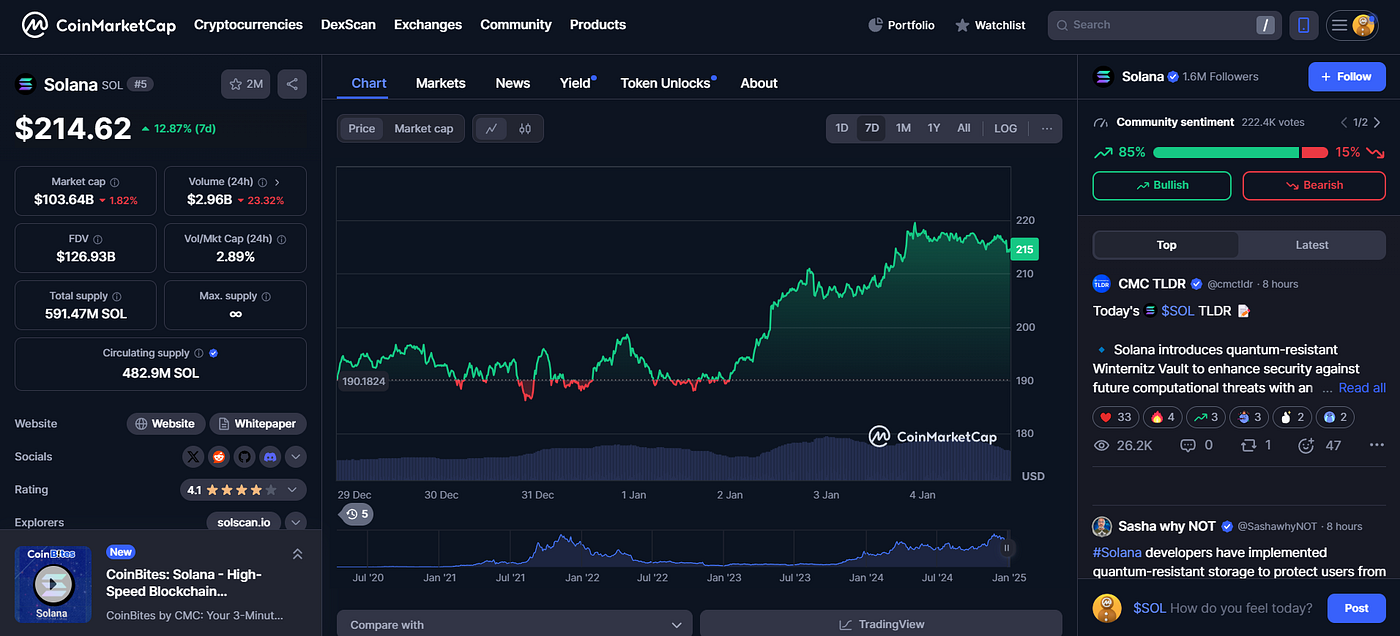Toggle LOG scale on chart
Screen dimensions: 1400x636
1006,128
